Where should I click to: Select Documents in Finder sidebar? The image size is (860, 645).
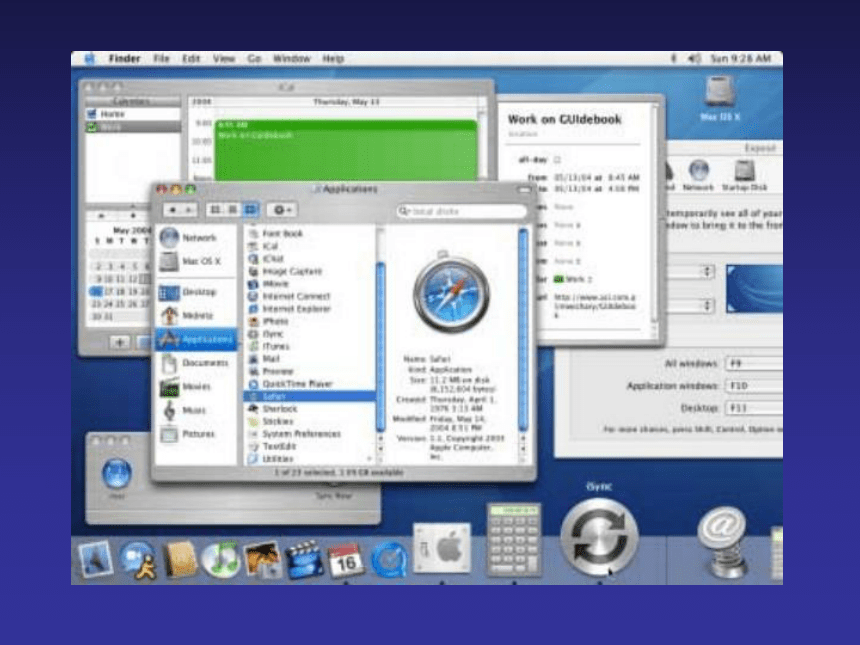195,363
